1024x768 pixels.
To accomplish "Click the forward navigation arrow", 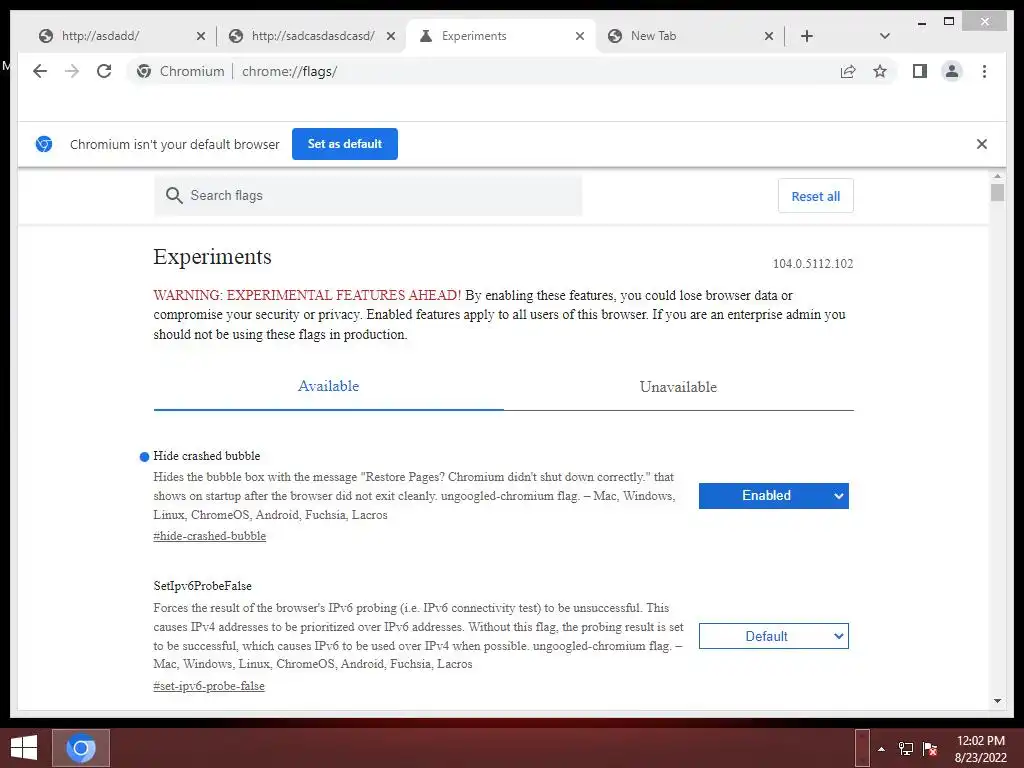I will pyautogui.click(x=72, y=71).
